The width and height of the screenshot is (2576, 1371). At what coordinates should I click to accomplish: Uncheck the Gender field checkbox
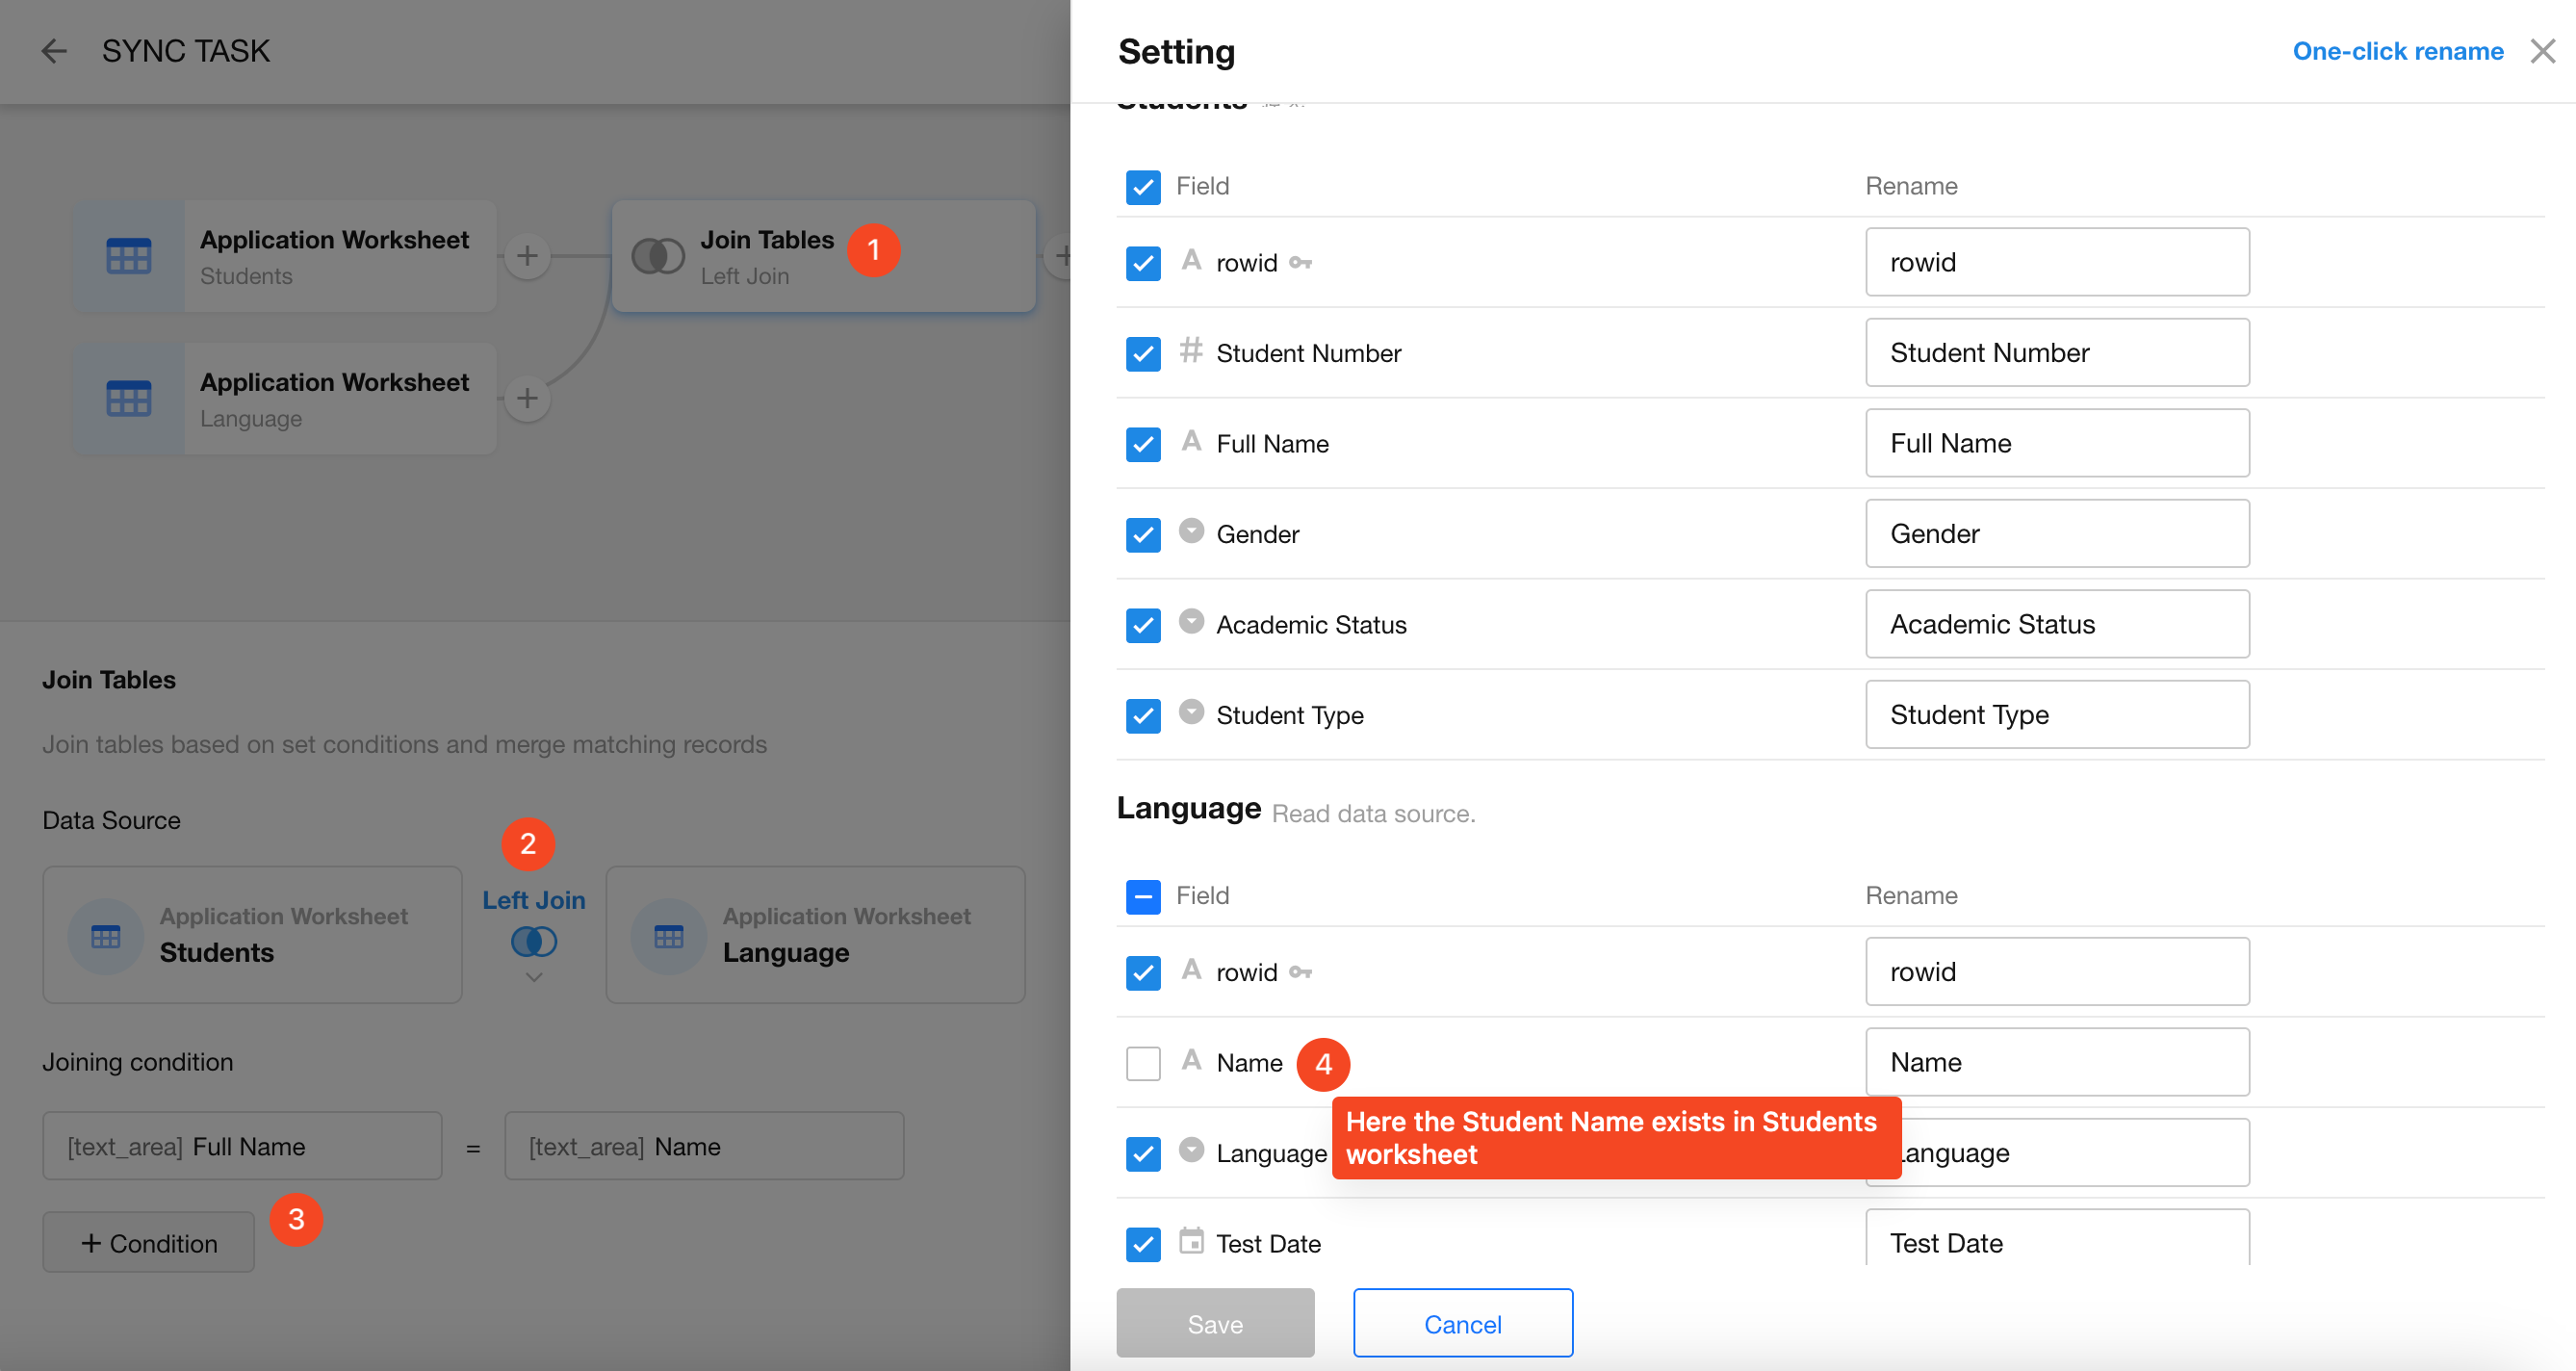click(1142, 534)
